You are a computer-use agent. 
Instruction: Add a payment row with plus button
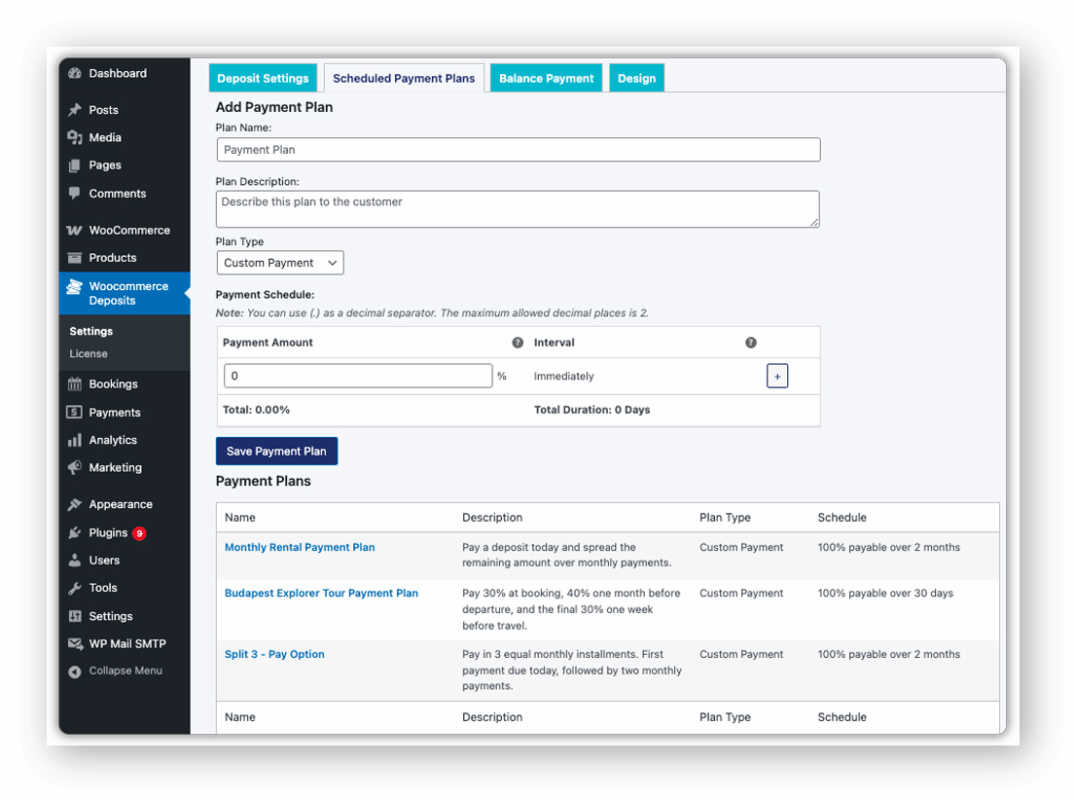(777, 376)
